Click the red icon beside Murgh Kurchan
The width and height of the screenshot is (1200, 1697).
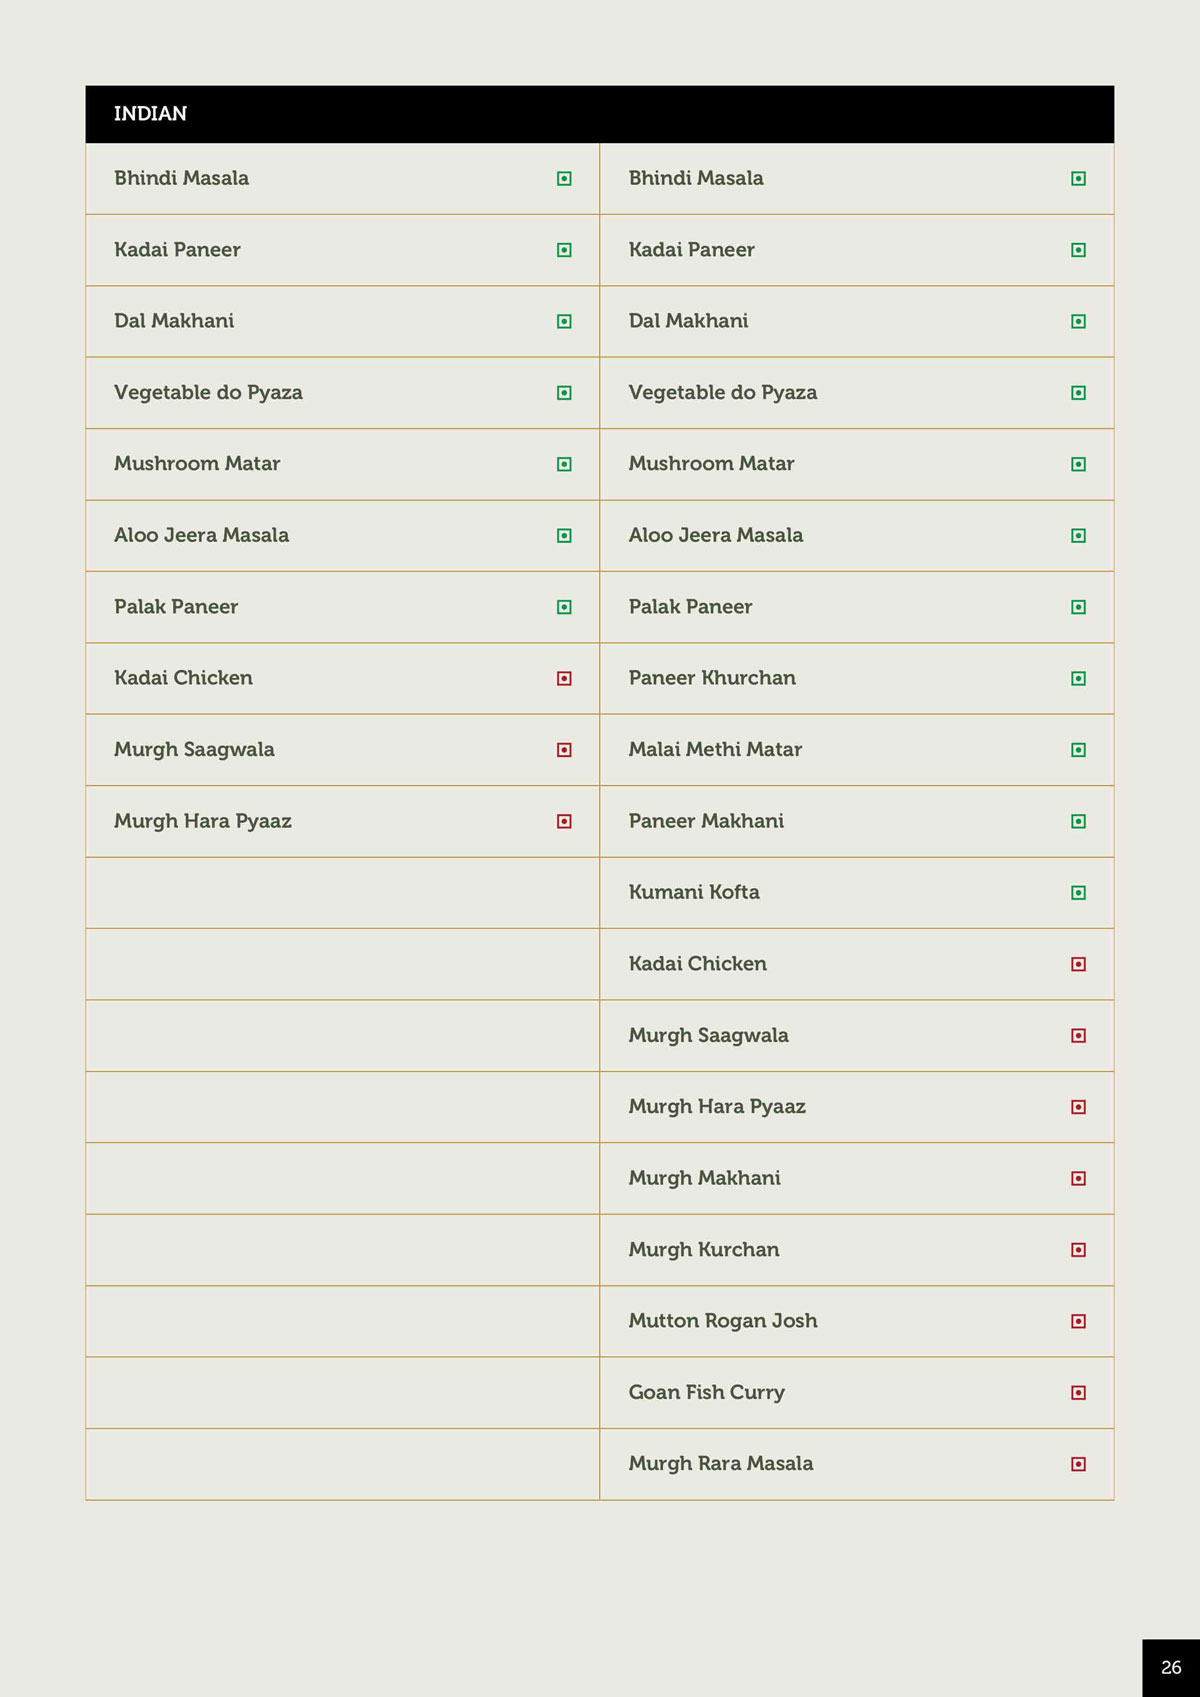(1078, 1250)
